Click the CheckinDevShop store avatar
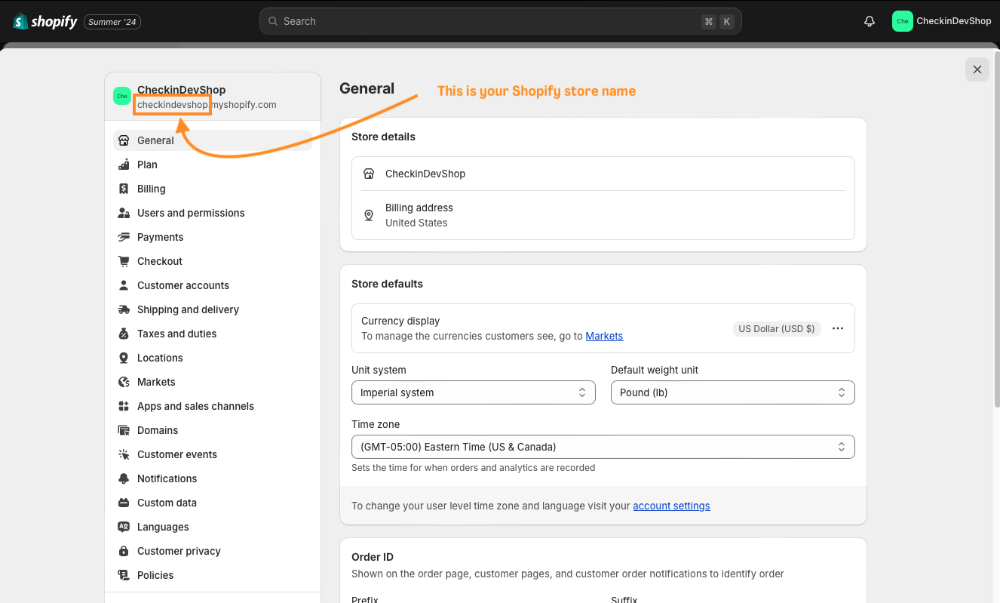 [122, 96]
